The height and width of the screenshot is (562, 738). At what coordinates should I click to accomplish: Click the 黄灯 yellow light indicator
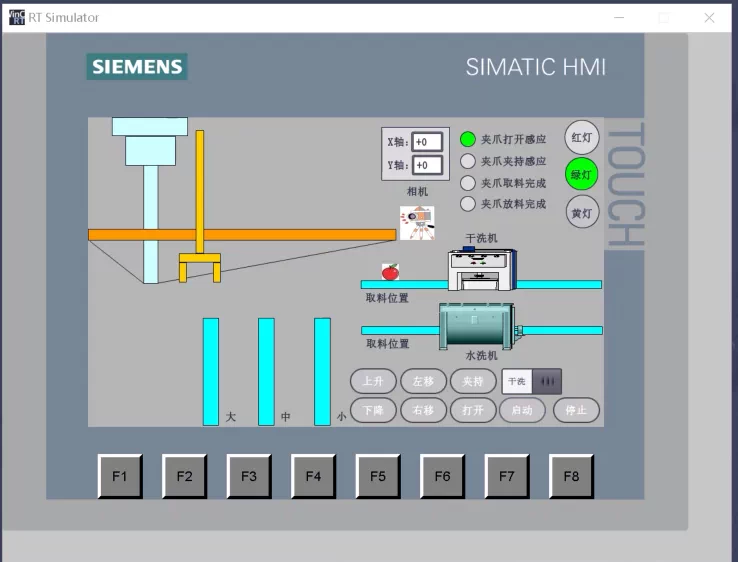coord(582,213)
